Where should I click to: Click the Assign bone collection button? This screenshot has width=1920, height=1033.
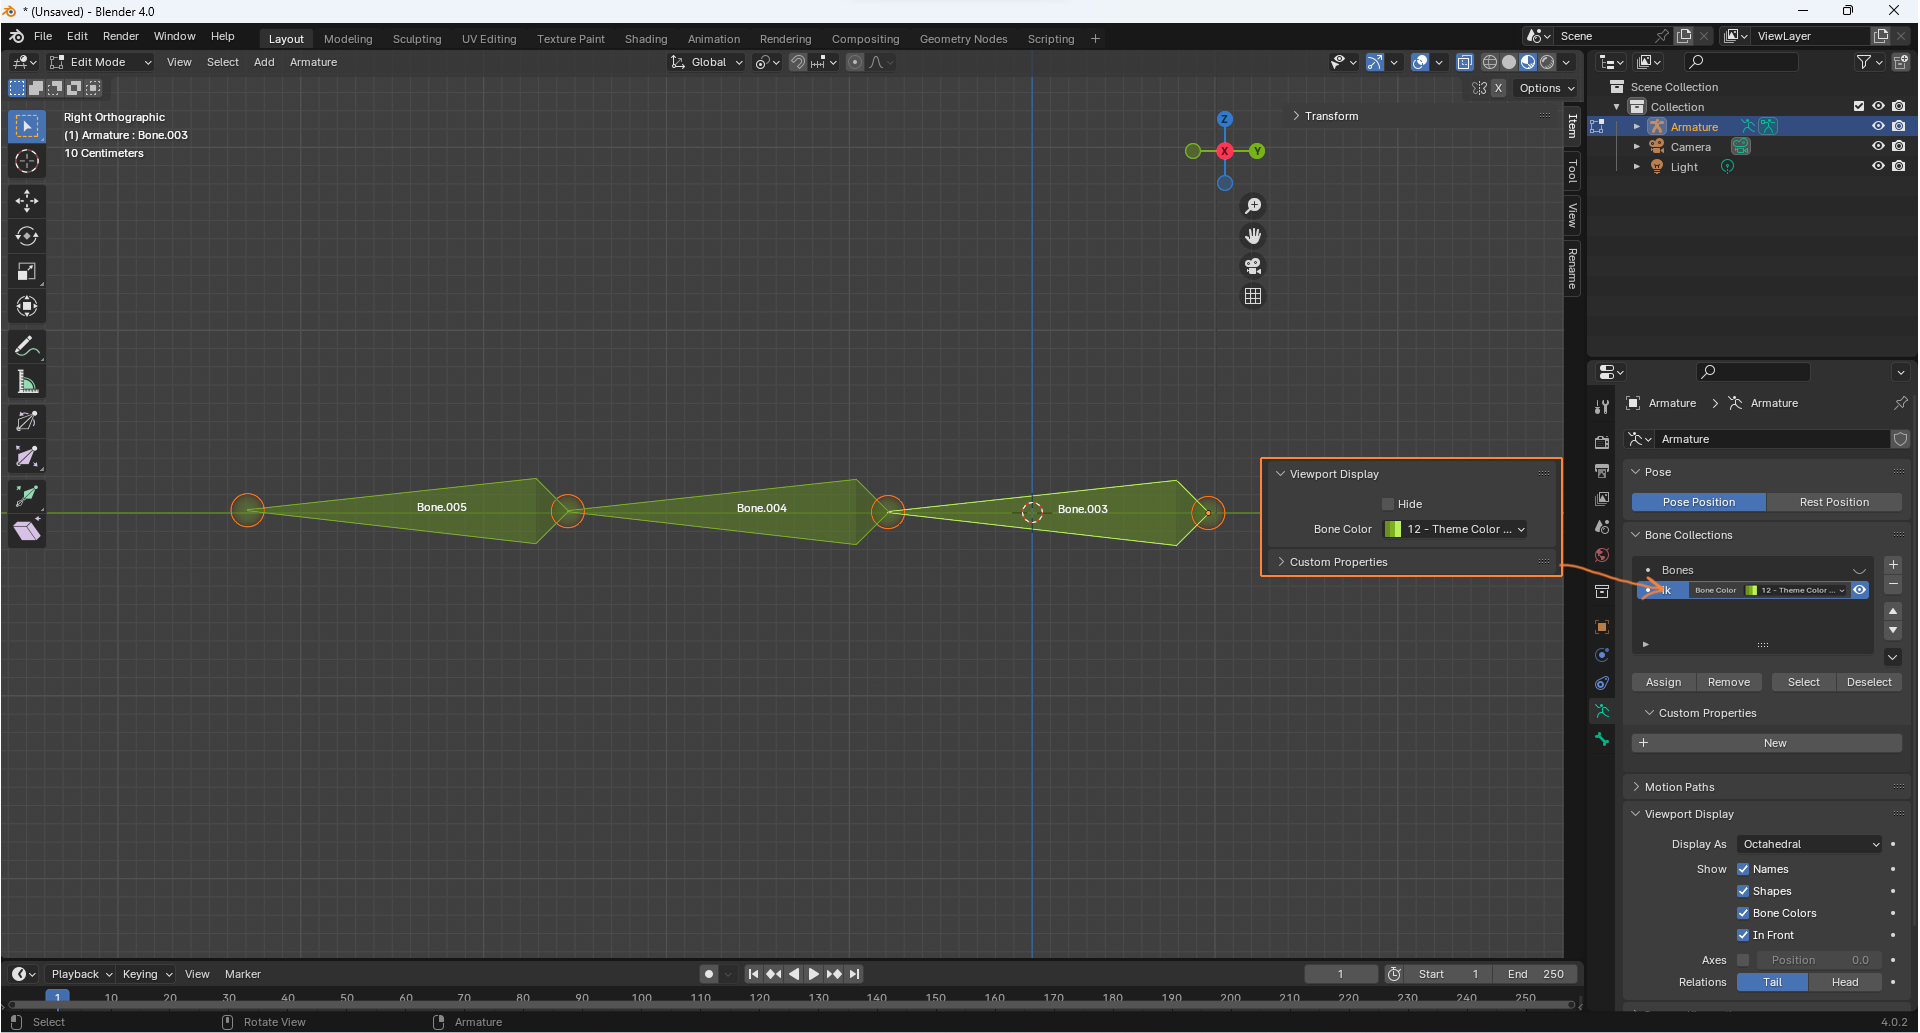pos(1664,682)
